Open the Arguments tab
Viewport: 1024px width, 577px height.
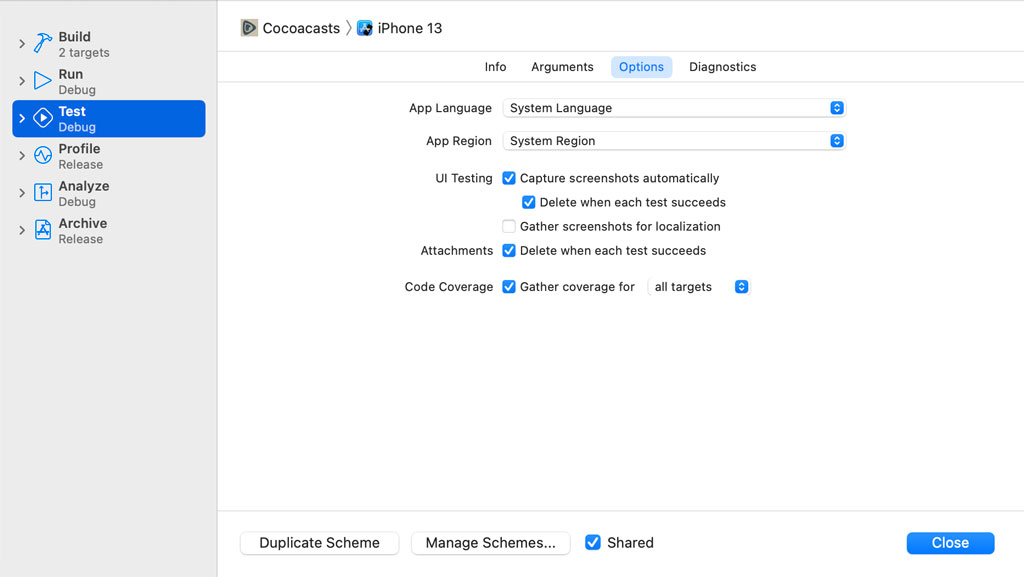pyautogui.click(x=562, y=66)
